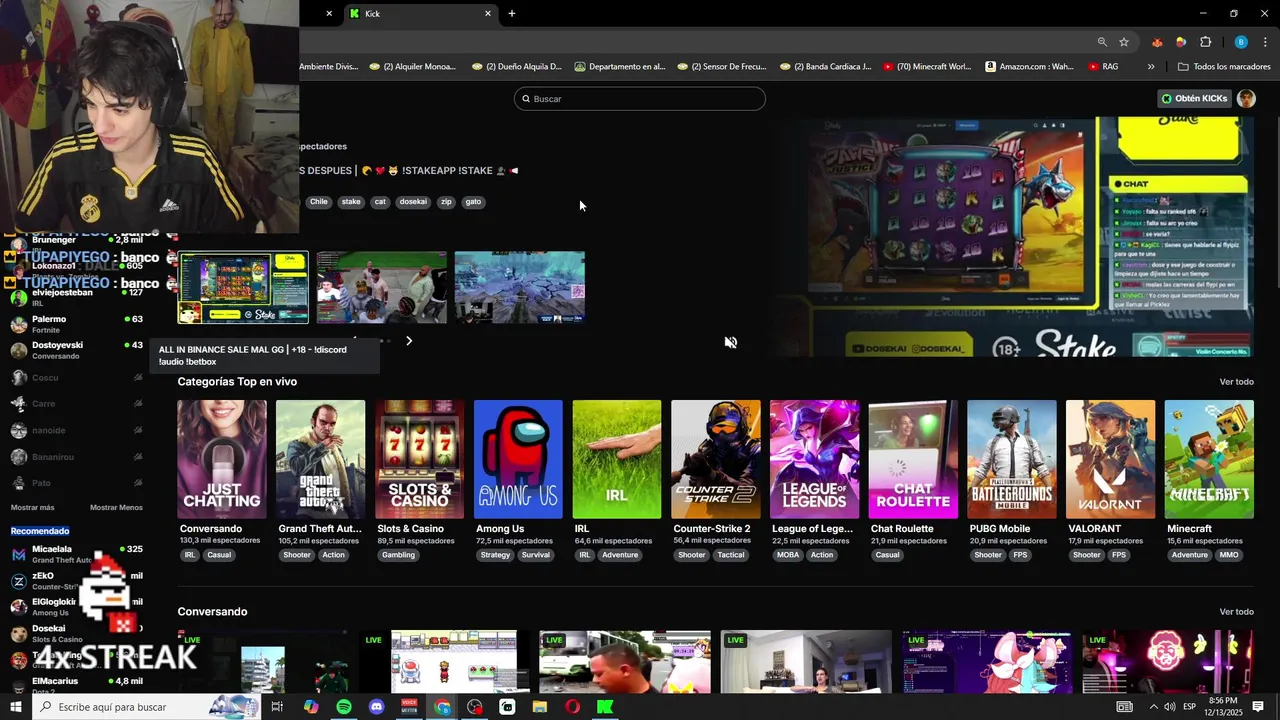Click MMO tag under Minecraft
1280x720 pixels.
pyautogui.click(x=1229, y=555)
